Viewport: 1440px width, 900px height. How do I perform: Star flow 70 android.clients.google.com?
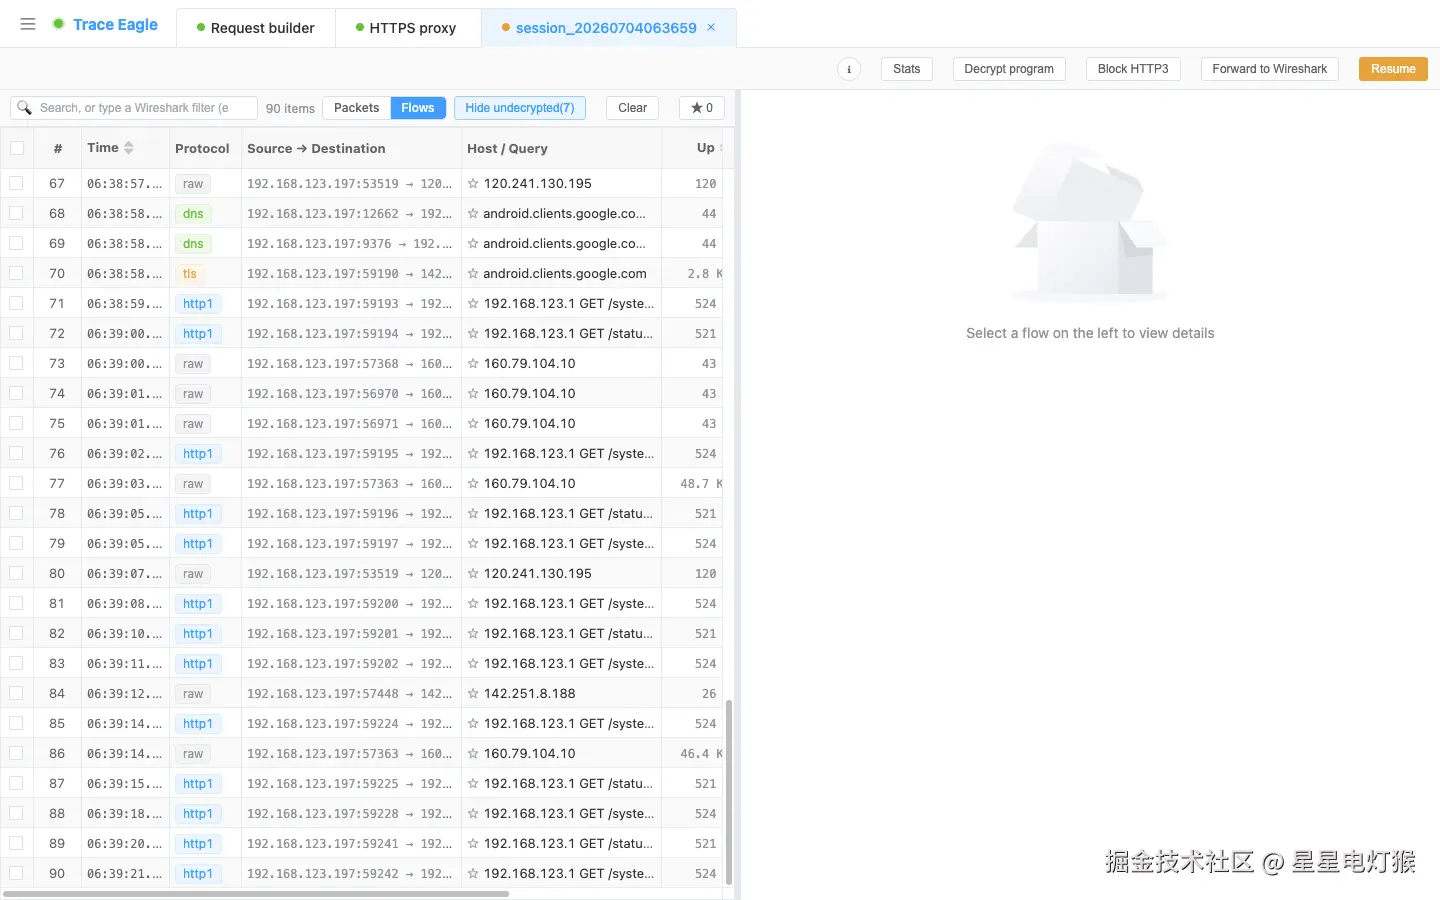[473, 274]
